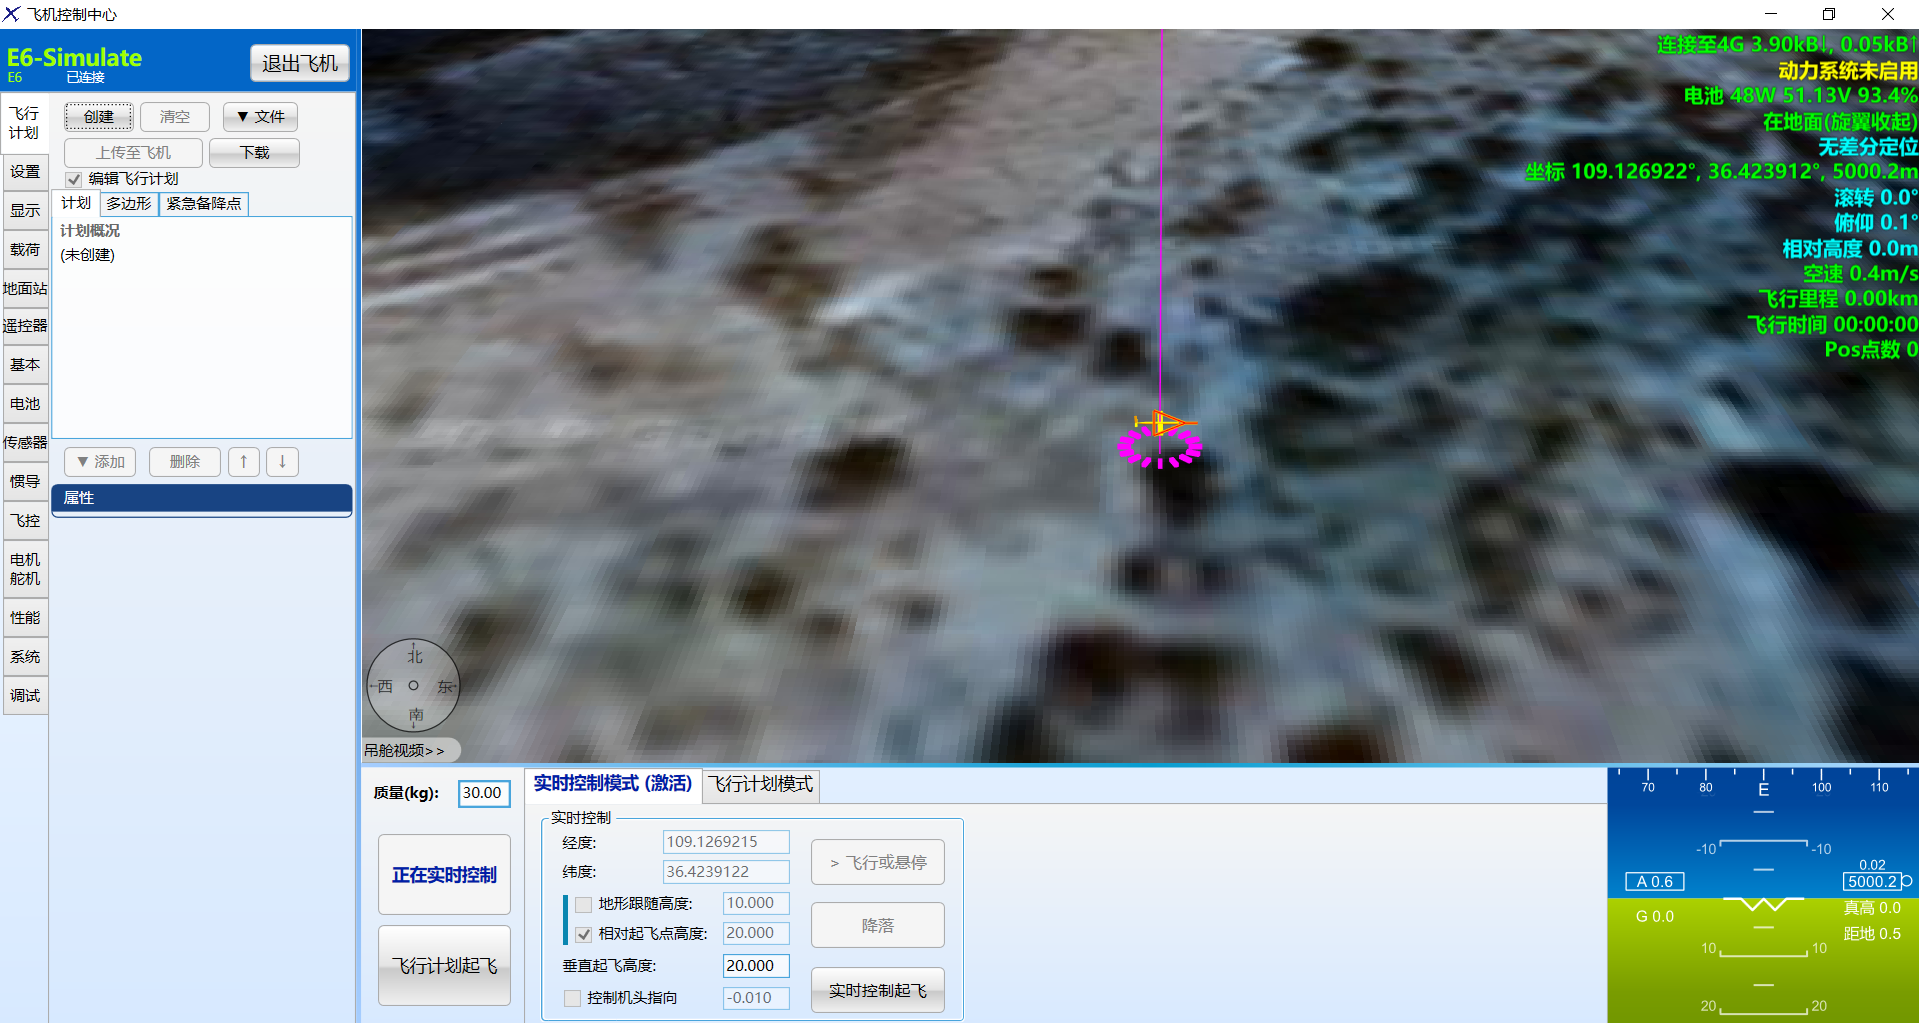Uncheck the 相对起飞点高度 checkbox
Screen dimensions: 1919x1023
(584, 935)
